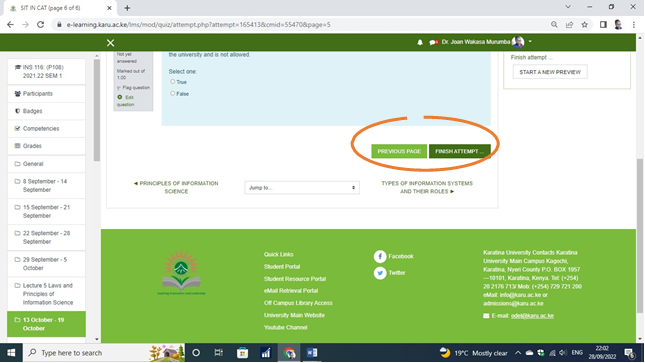Go back in browser history
This screenshot has width=645, height=363.
tap(10, 25)
